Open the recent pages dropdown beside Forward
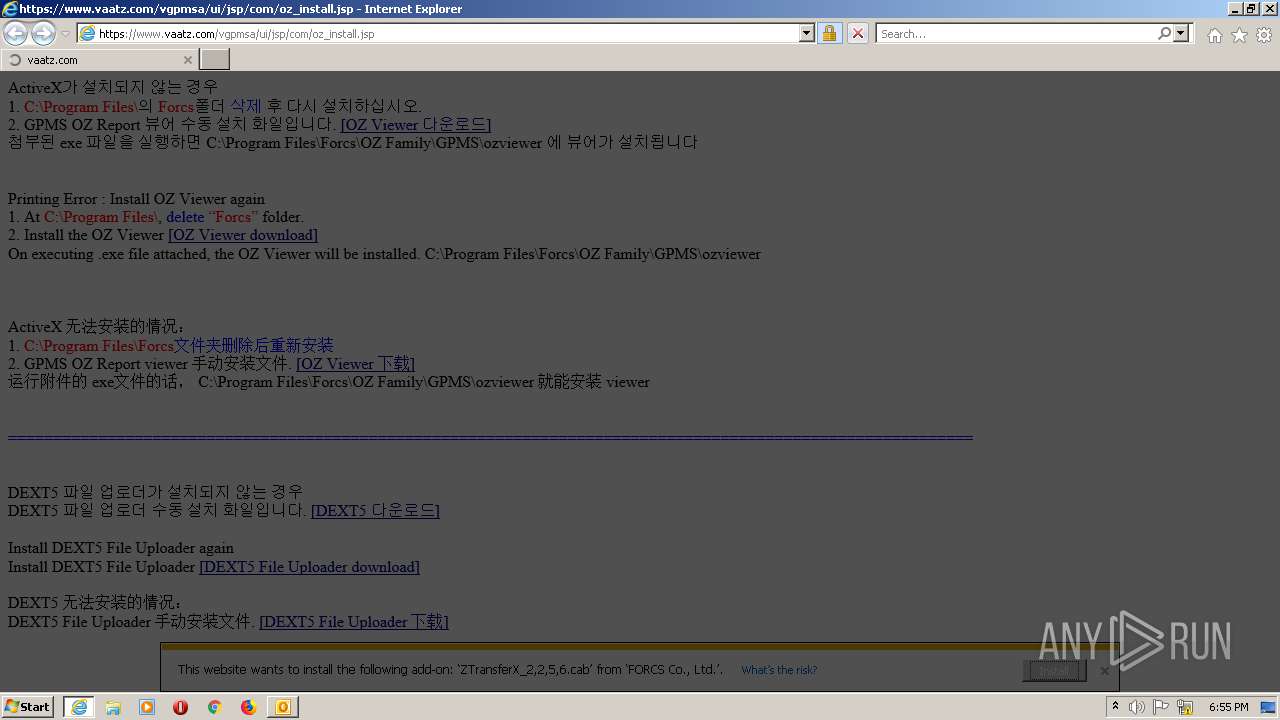The width and height of the screenshot is (1280, 720). pos(65,33)
